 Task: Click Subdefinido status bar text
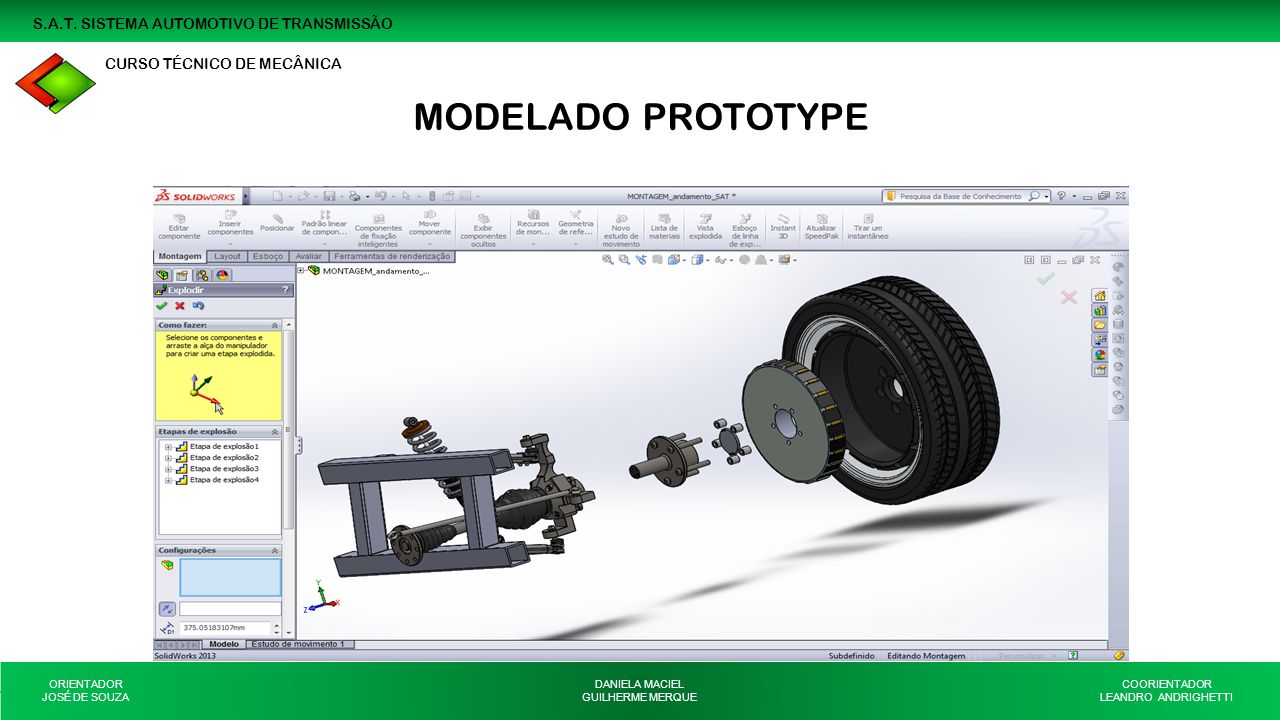[849, 656]
